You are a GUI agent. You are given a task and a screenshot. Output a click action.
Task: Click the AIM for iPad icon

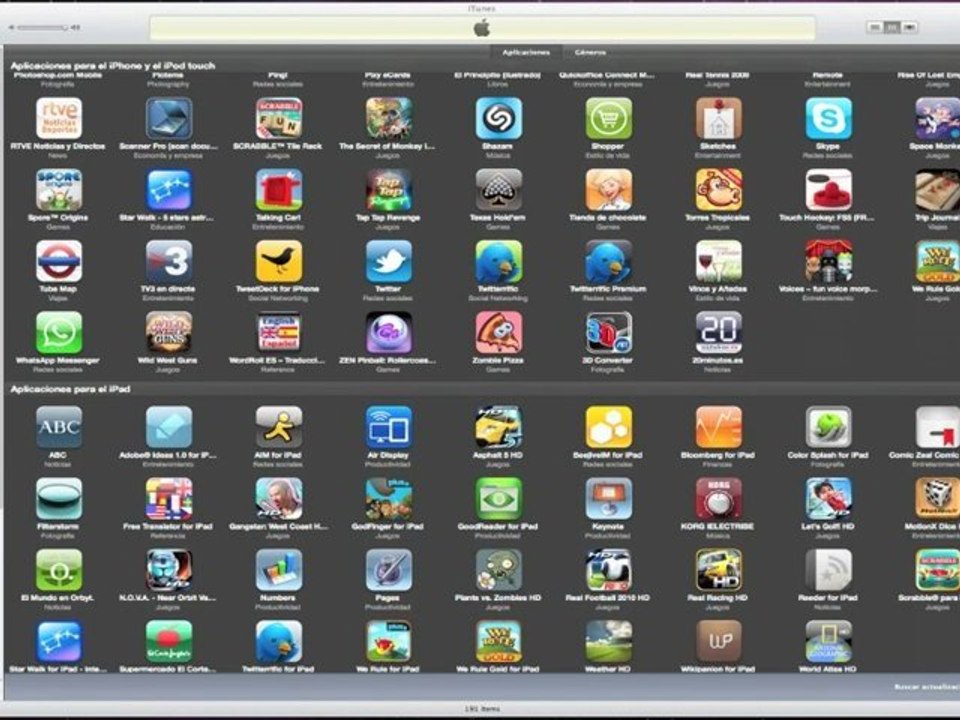tap(279, 427)
